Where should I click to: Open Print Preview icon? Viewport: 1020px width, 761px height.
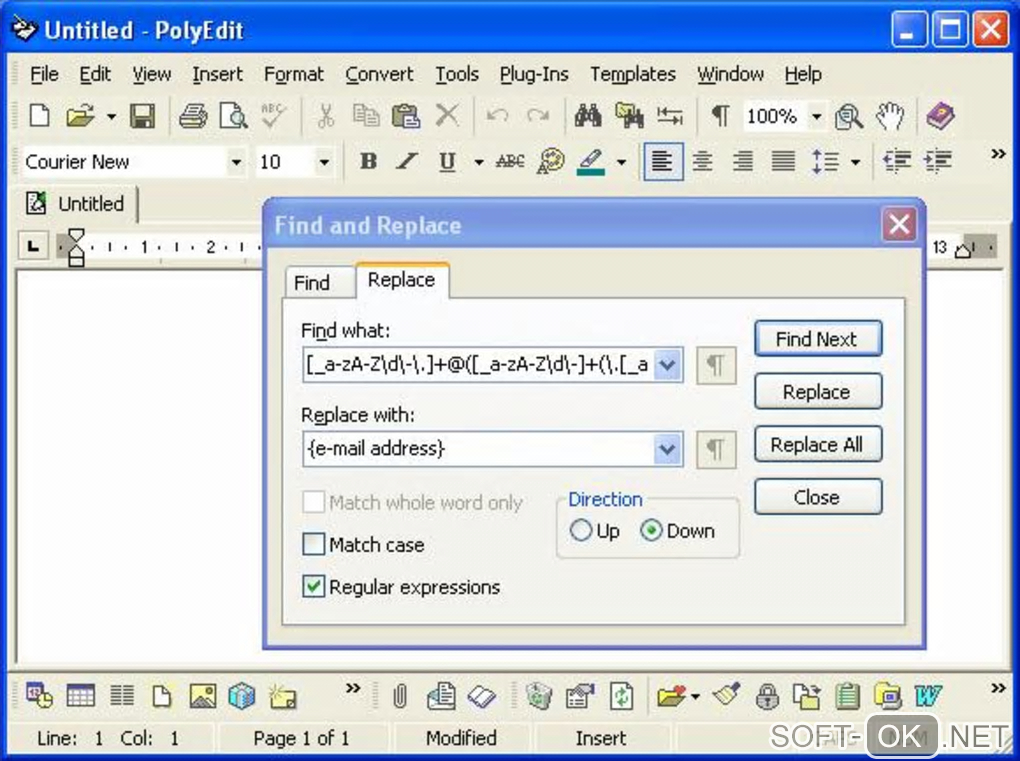point(233,116)
